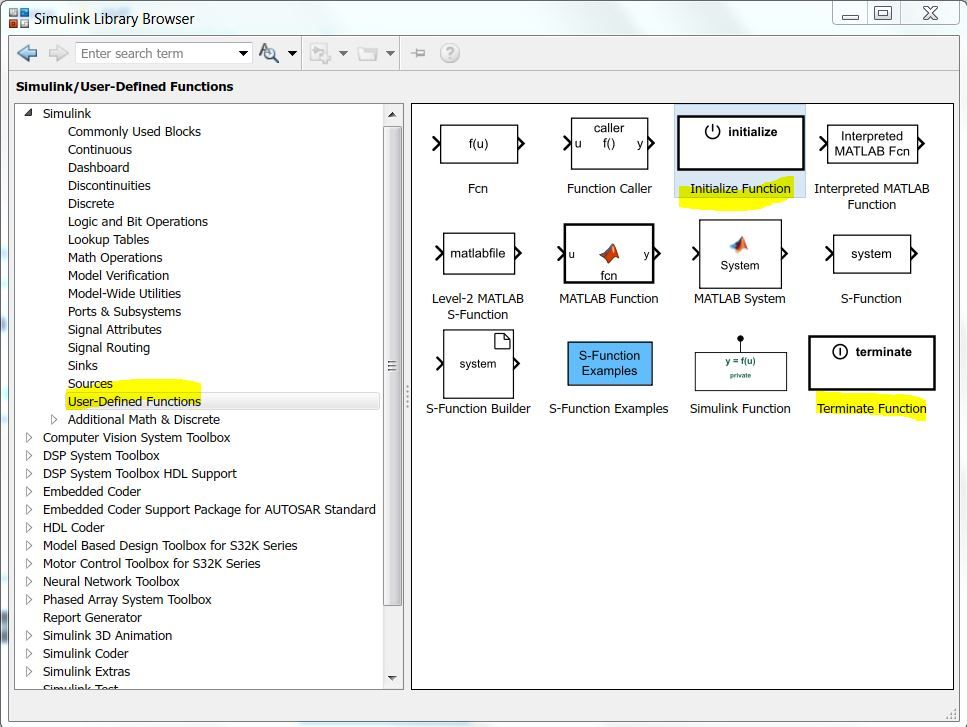Select the Discontinuities library
This screenshot has width=967, height=727.
click(109, 185)
